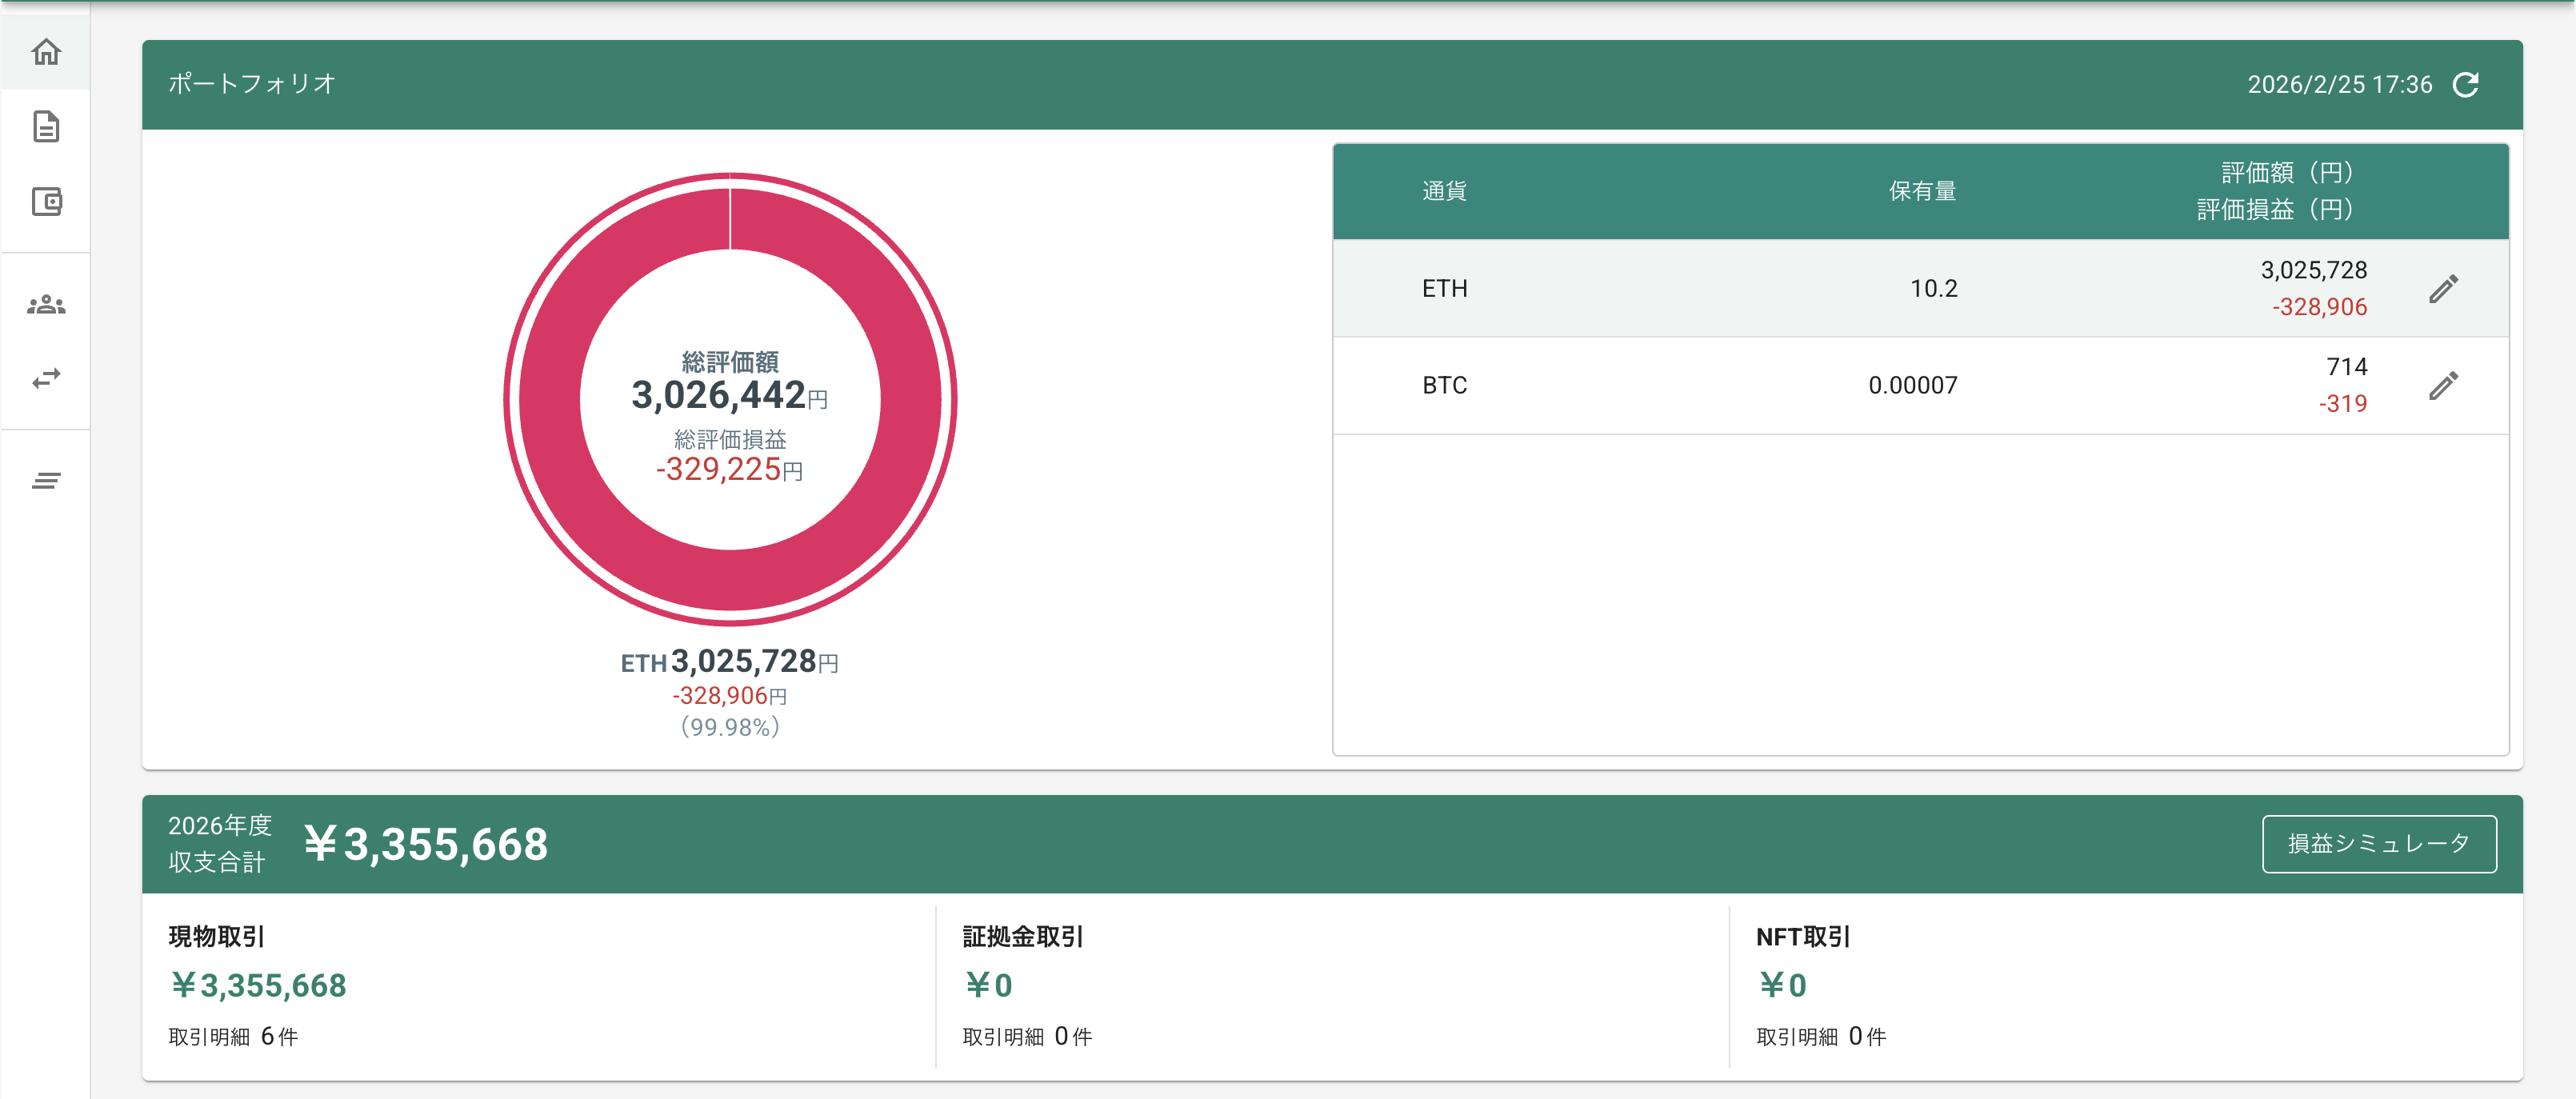
Task: Open the transfer arrows sidebar icon
Action: (46, 378)
